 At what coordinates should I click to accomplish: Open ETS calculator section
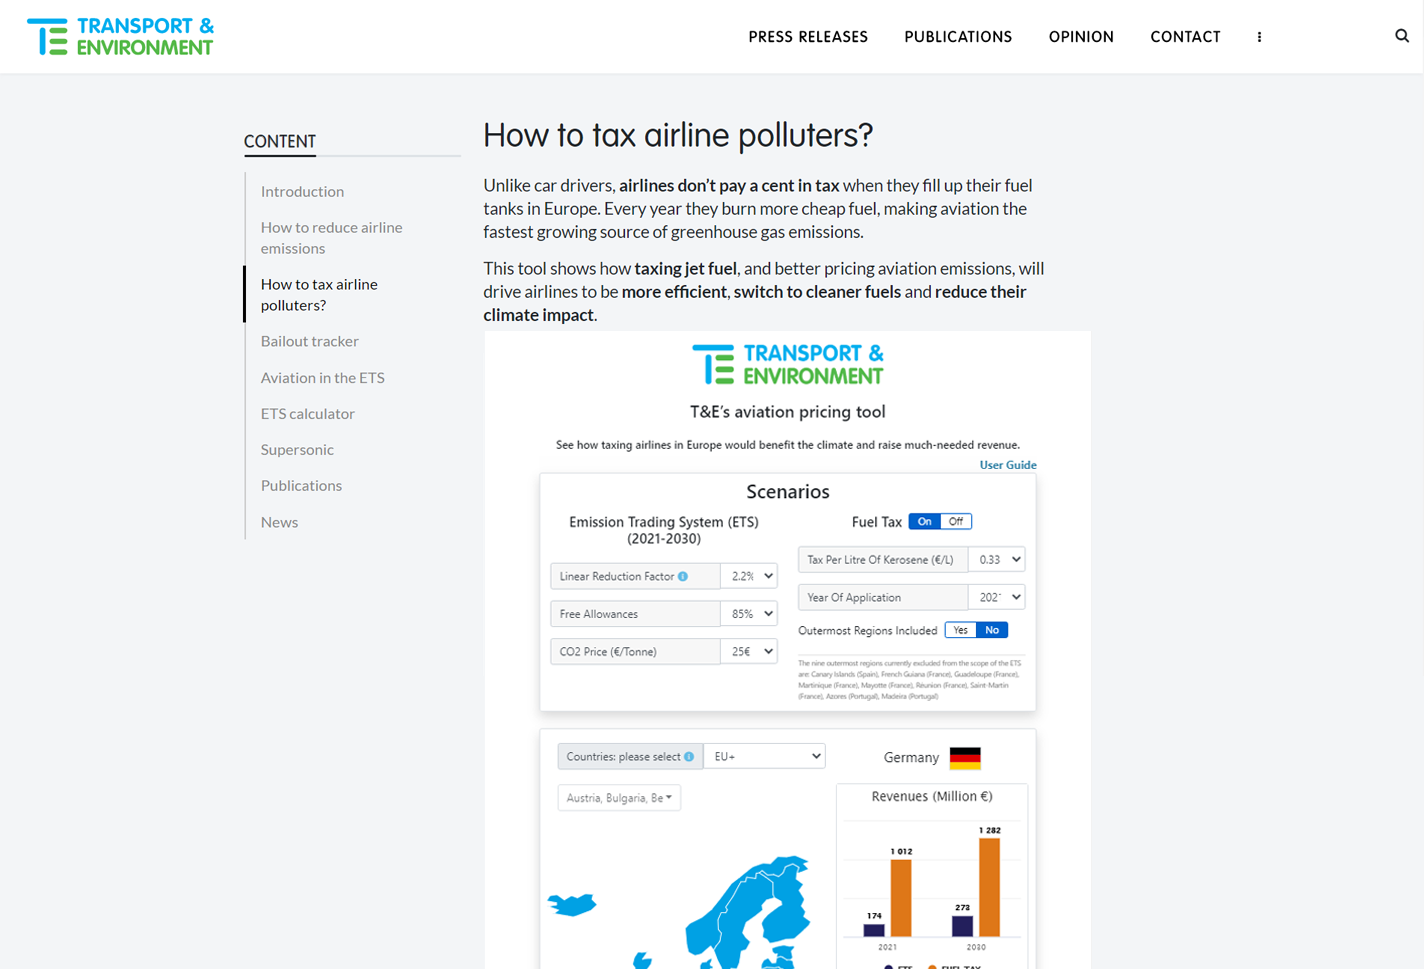pyautogui.click(x=307, y=413)
